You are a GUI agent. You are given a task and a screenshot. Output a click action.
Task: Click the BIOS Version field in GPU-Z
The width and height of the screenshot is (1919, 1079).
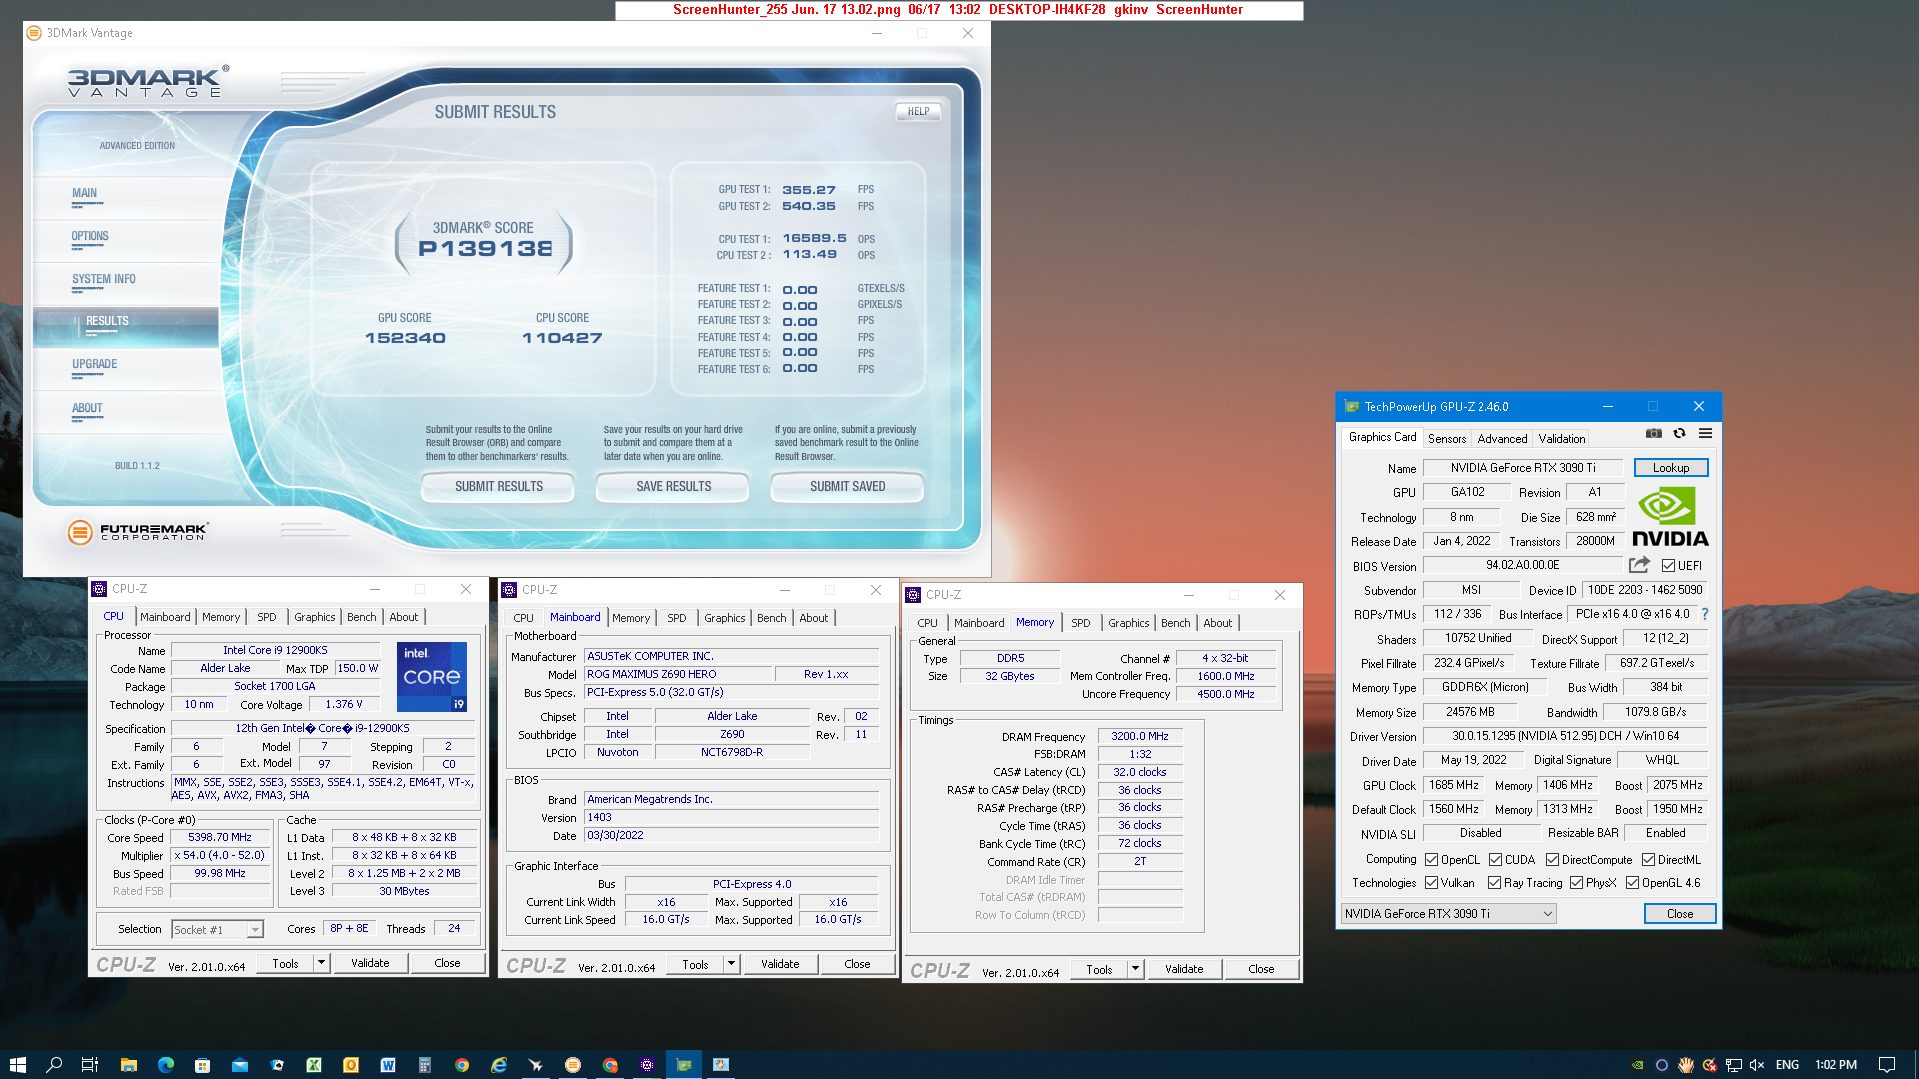pos(1522,565)
